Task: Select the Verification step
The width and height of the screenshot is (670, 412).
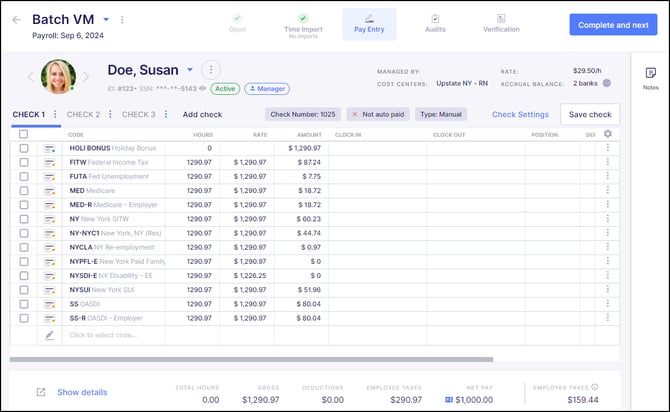Action: tap(501, 24)
